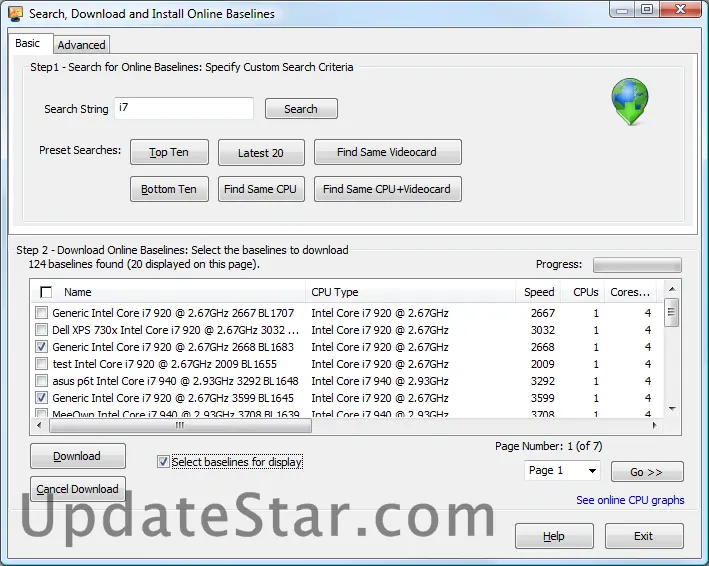Click the Search String input field
The height and width of the screenshot is (566, 709).
184,108
